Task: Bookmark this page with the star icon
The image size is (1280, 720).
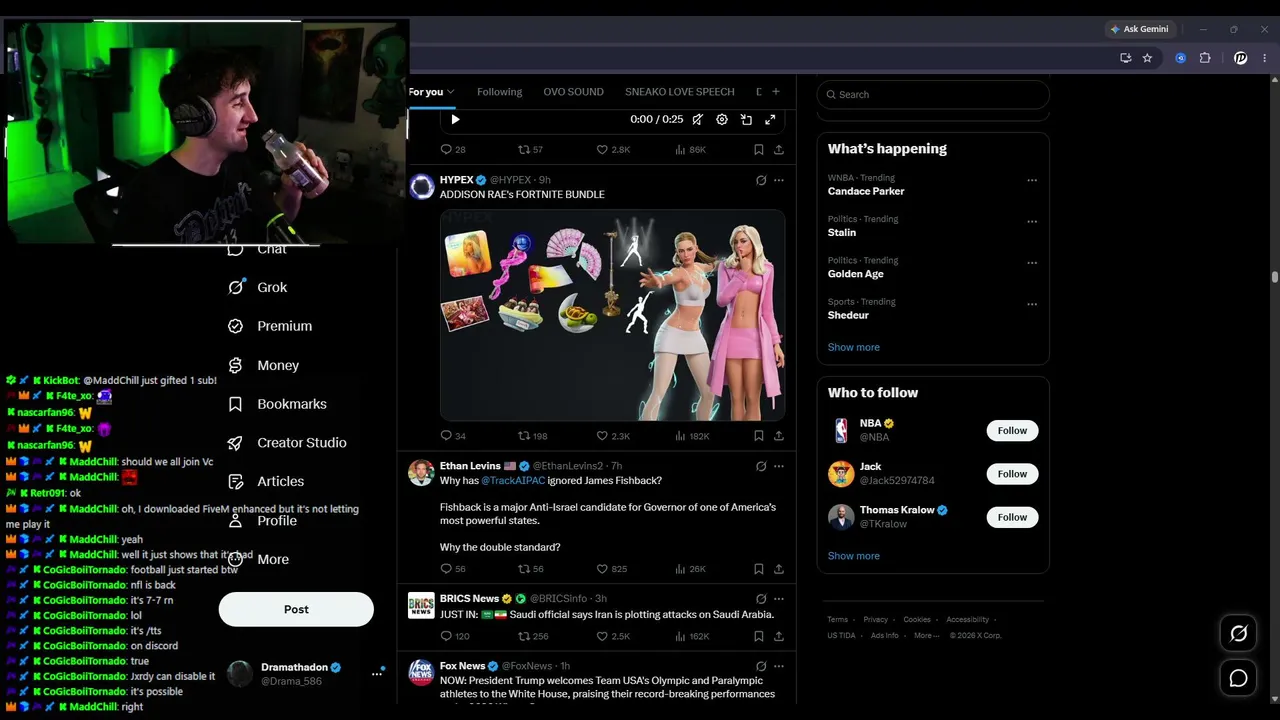Action: [1147, 58]
